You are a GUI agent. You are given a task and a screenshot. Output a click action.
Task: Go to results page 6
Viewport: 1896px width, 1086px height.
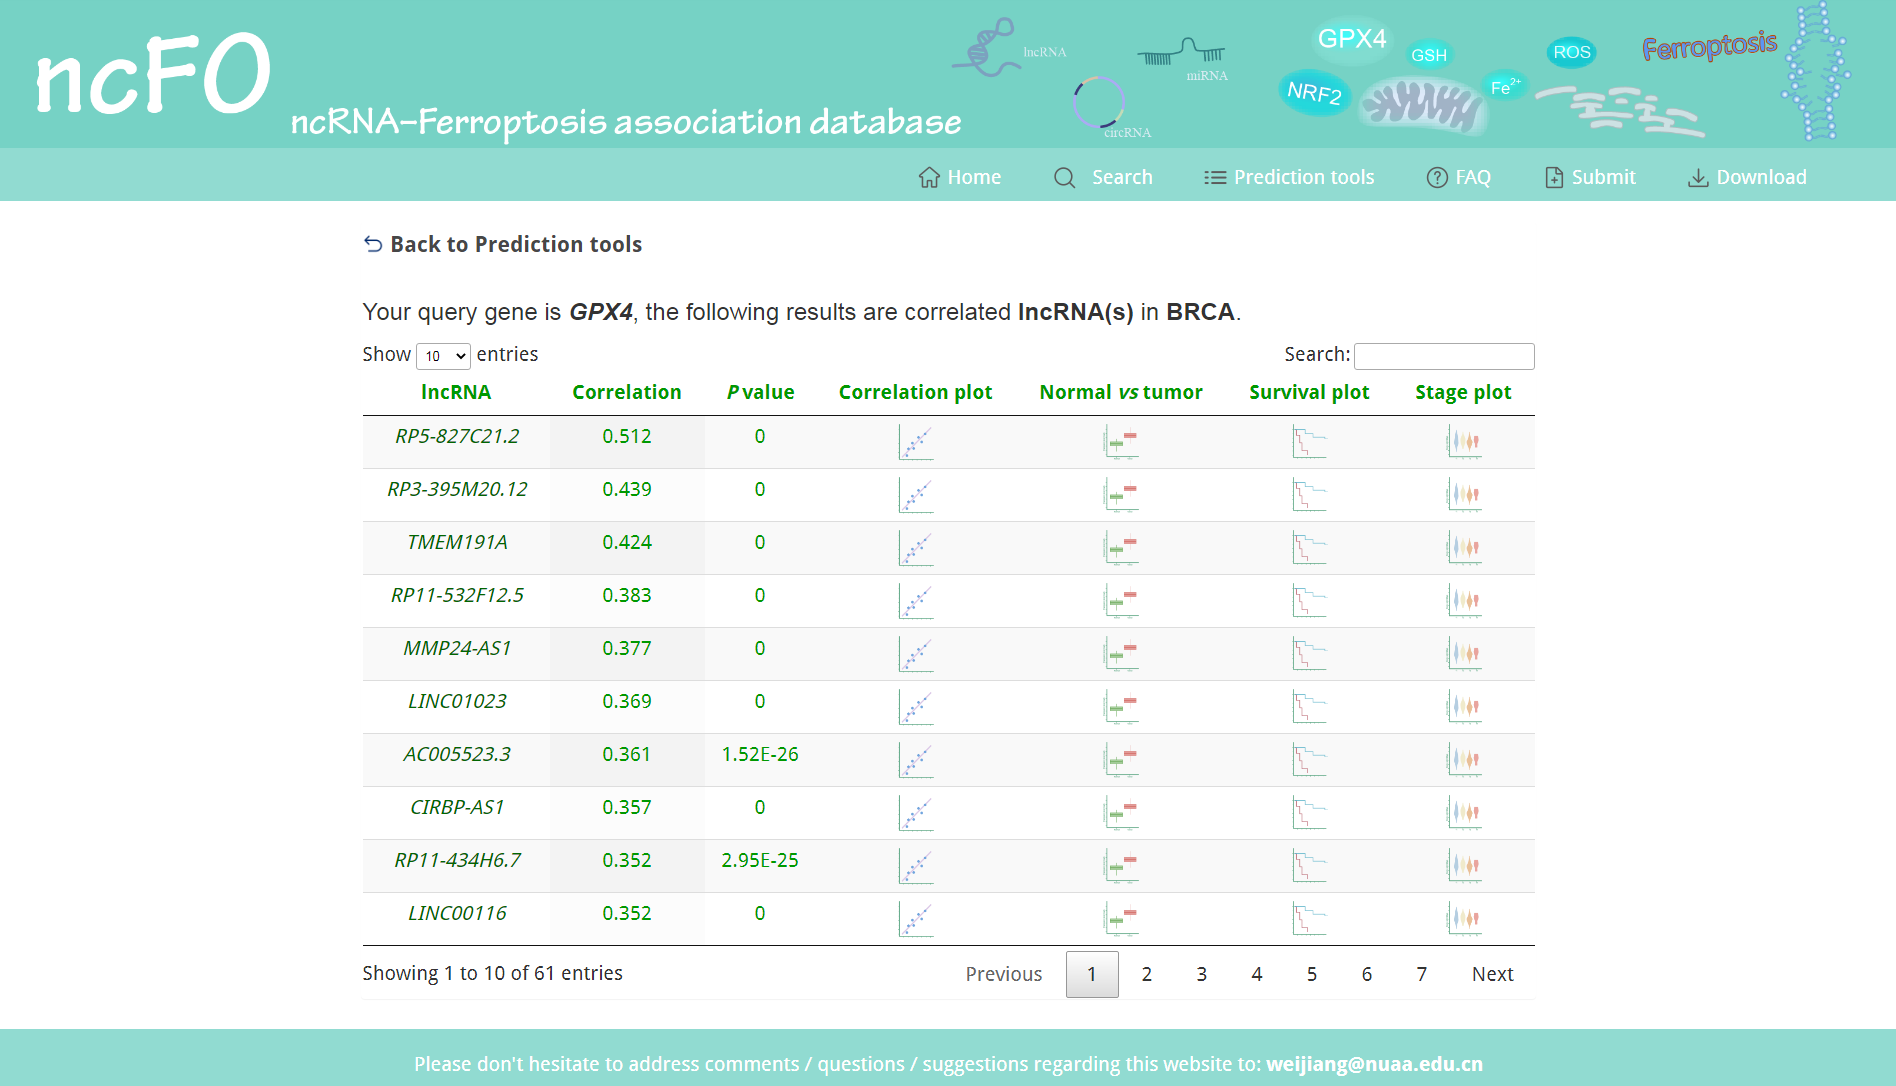pos(1367,974)
